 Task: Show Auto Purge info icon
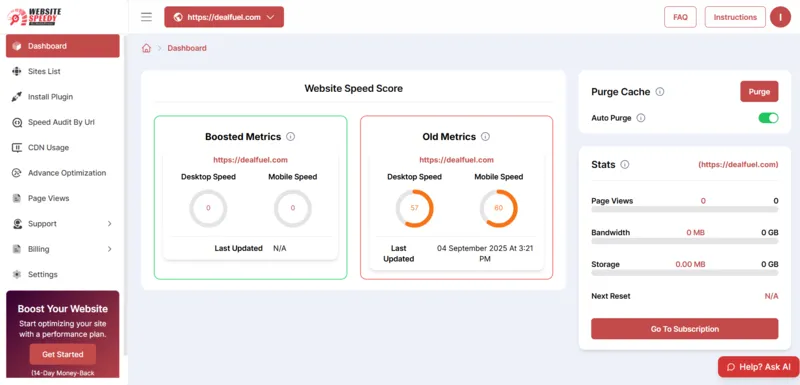pos(641,118)
